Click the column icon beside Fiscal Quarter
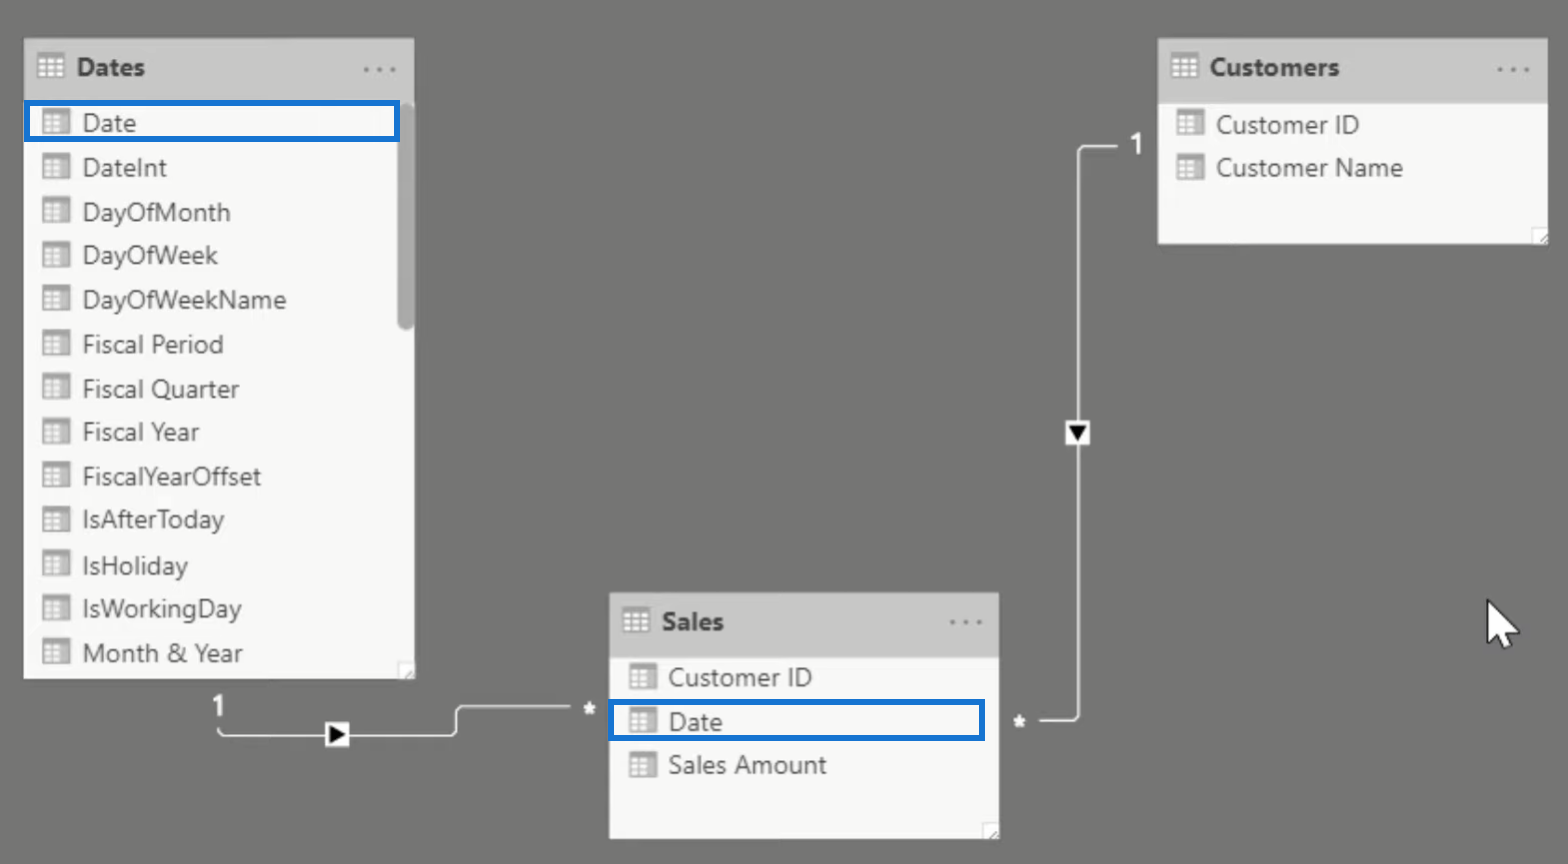The width and height of the screenshot is (1568, 864). coord(56,387)
